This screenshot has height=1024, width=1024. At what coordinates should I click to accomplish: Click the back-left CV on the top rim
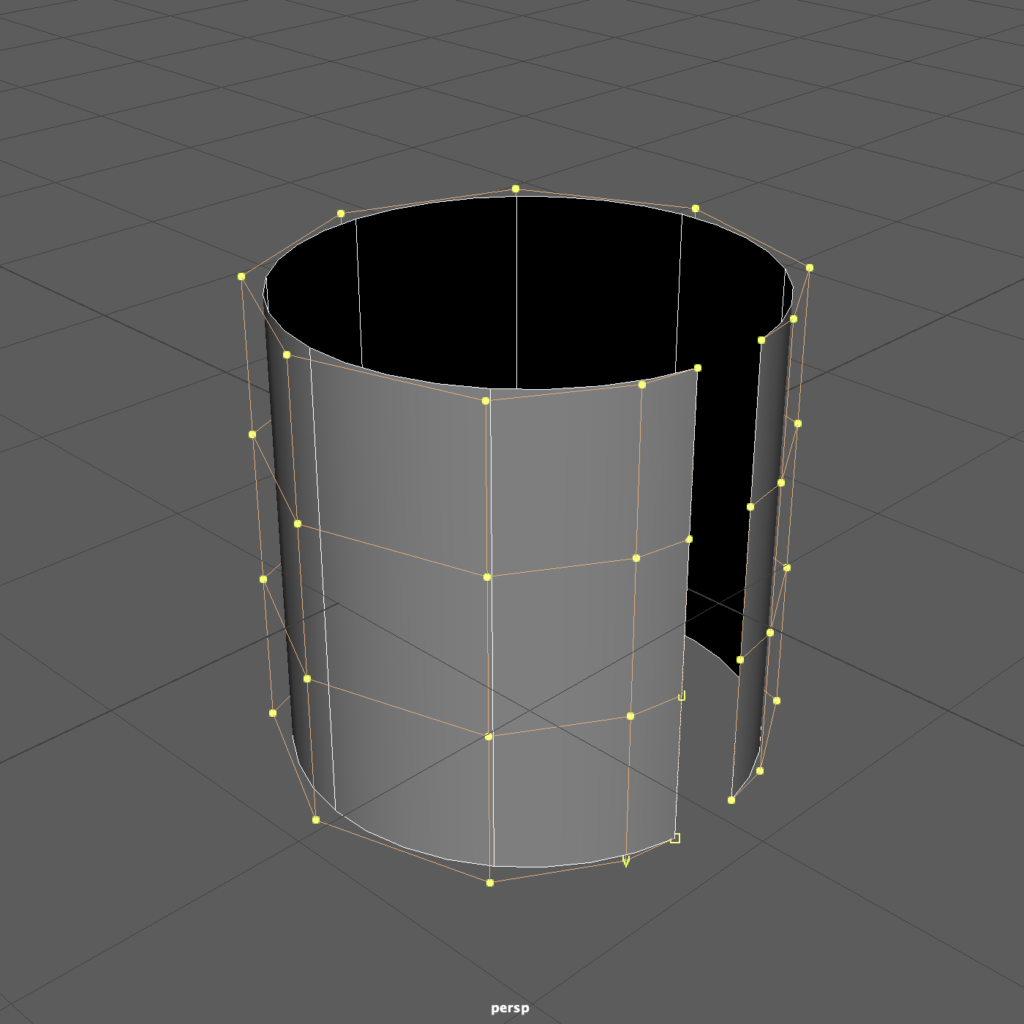341,213
